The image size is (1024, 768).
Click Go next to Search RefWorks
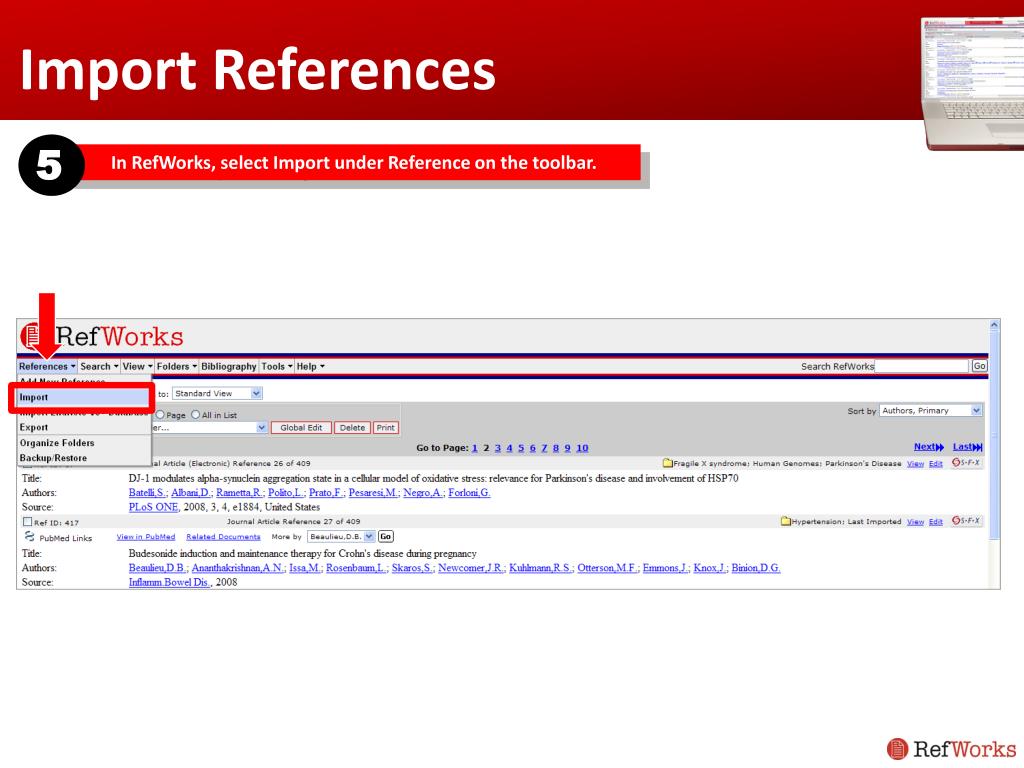click(x=979, y=366)
